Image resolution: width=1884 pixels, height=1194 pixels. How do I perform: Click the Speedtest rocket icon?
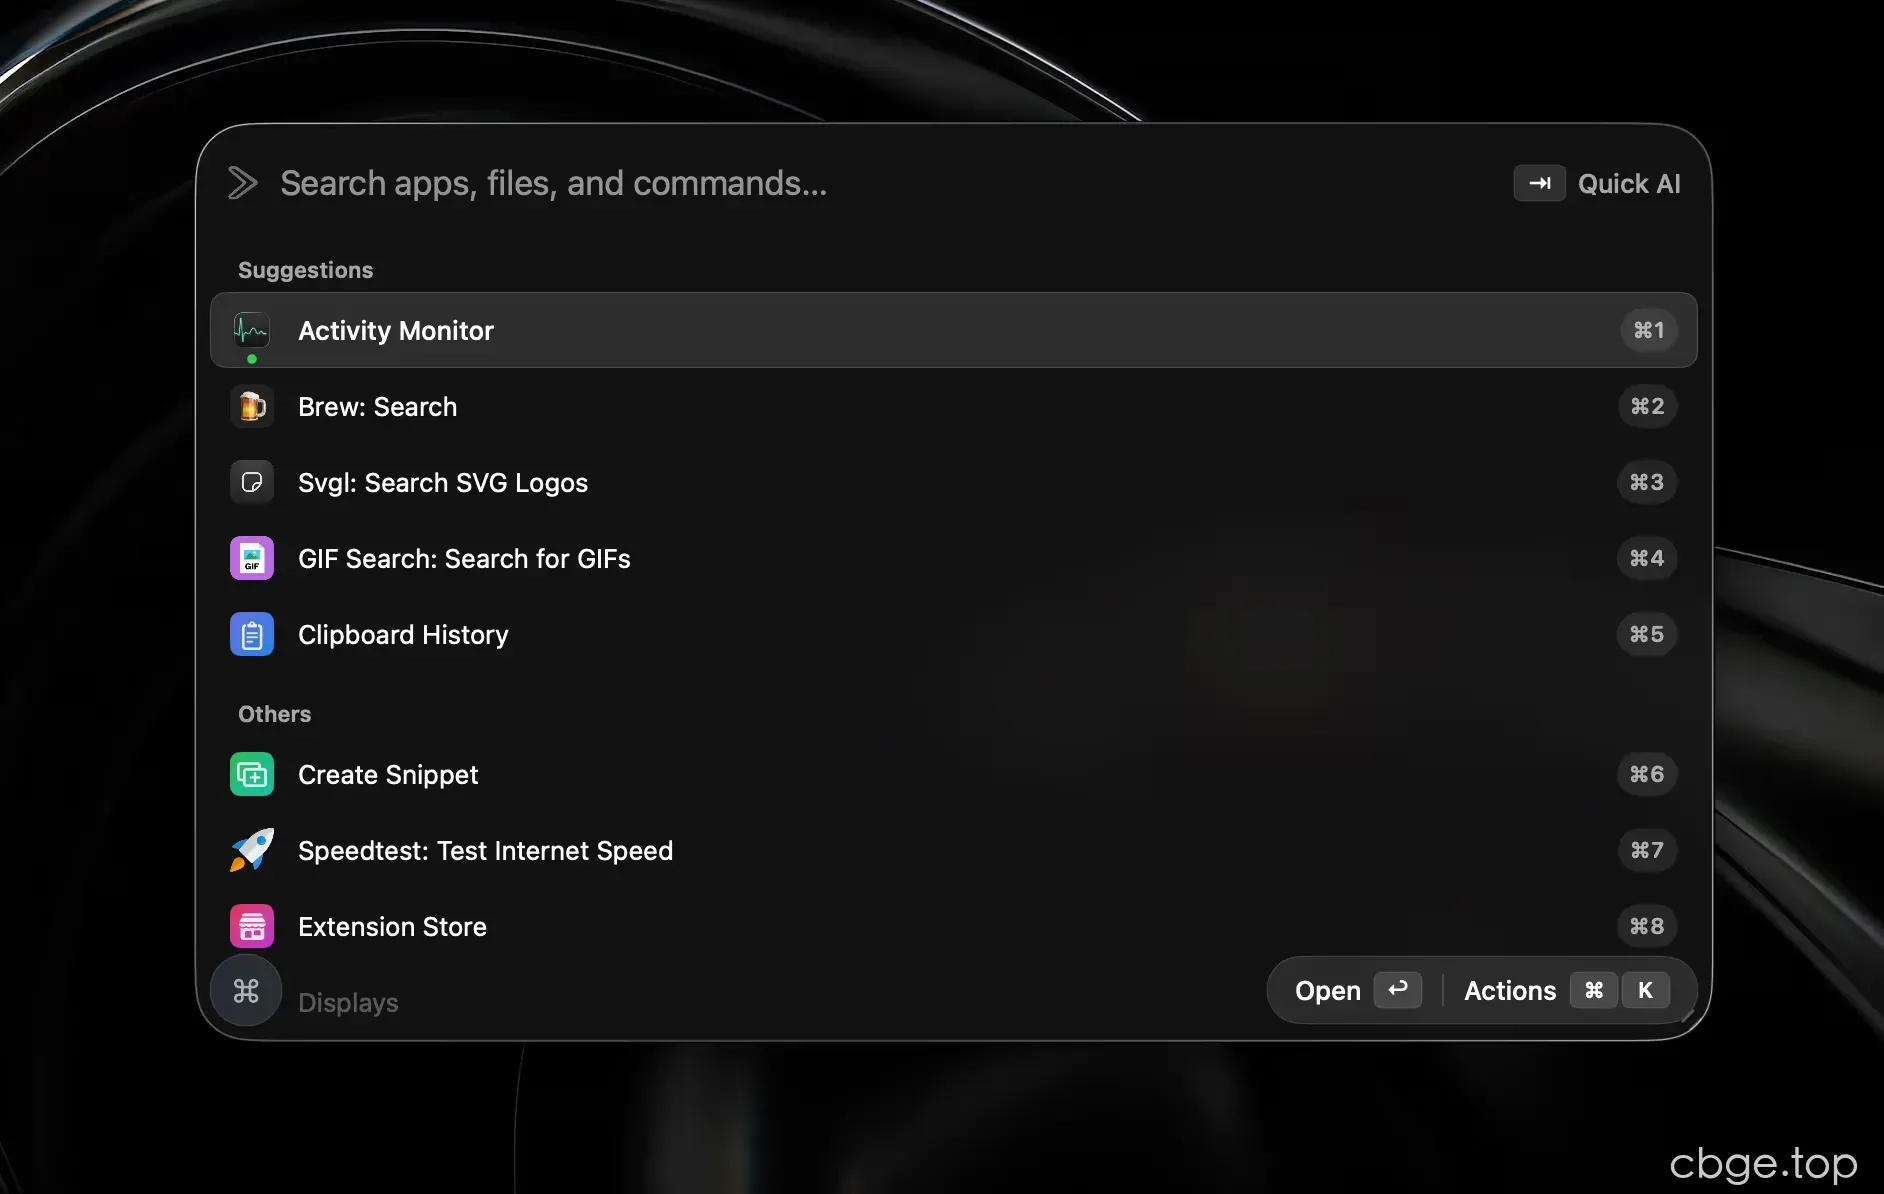[x=252, y=850]
